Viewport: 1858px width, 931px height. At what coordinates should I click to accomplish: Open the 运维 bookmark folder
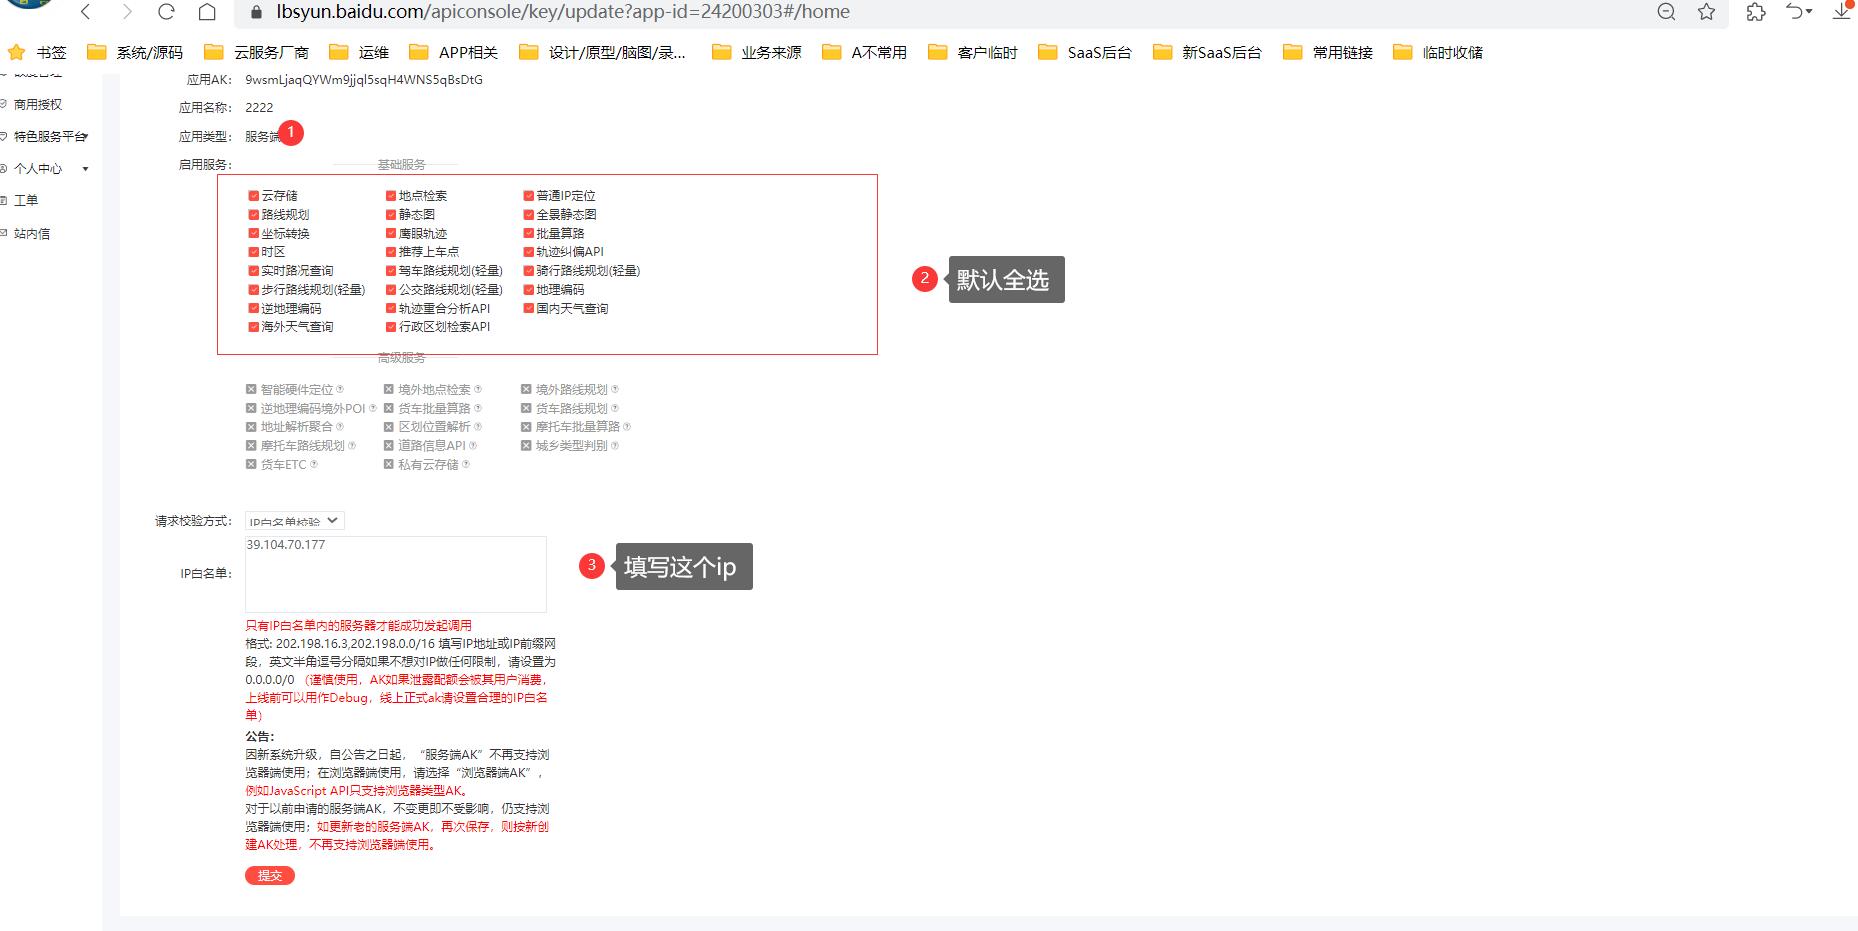359,52
